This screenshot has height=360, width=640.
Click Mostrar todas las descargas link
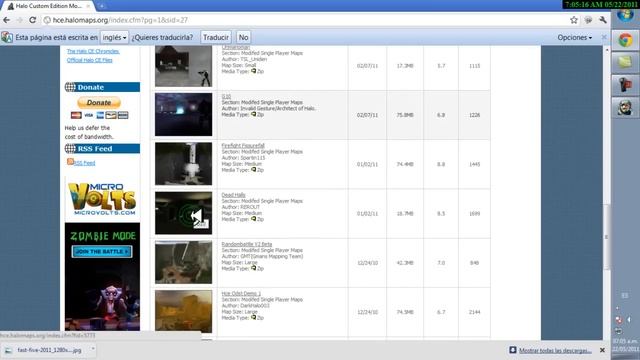[555, 350]
